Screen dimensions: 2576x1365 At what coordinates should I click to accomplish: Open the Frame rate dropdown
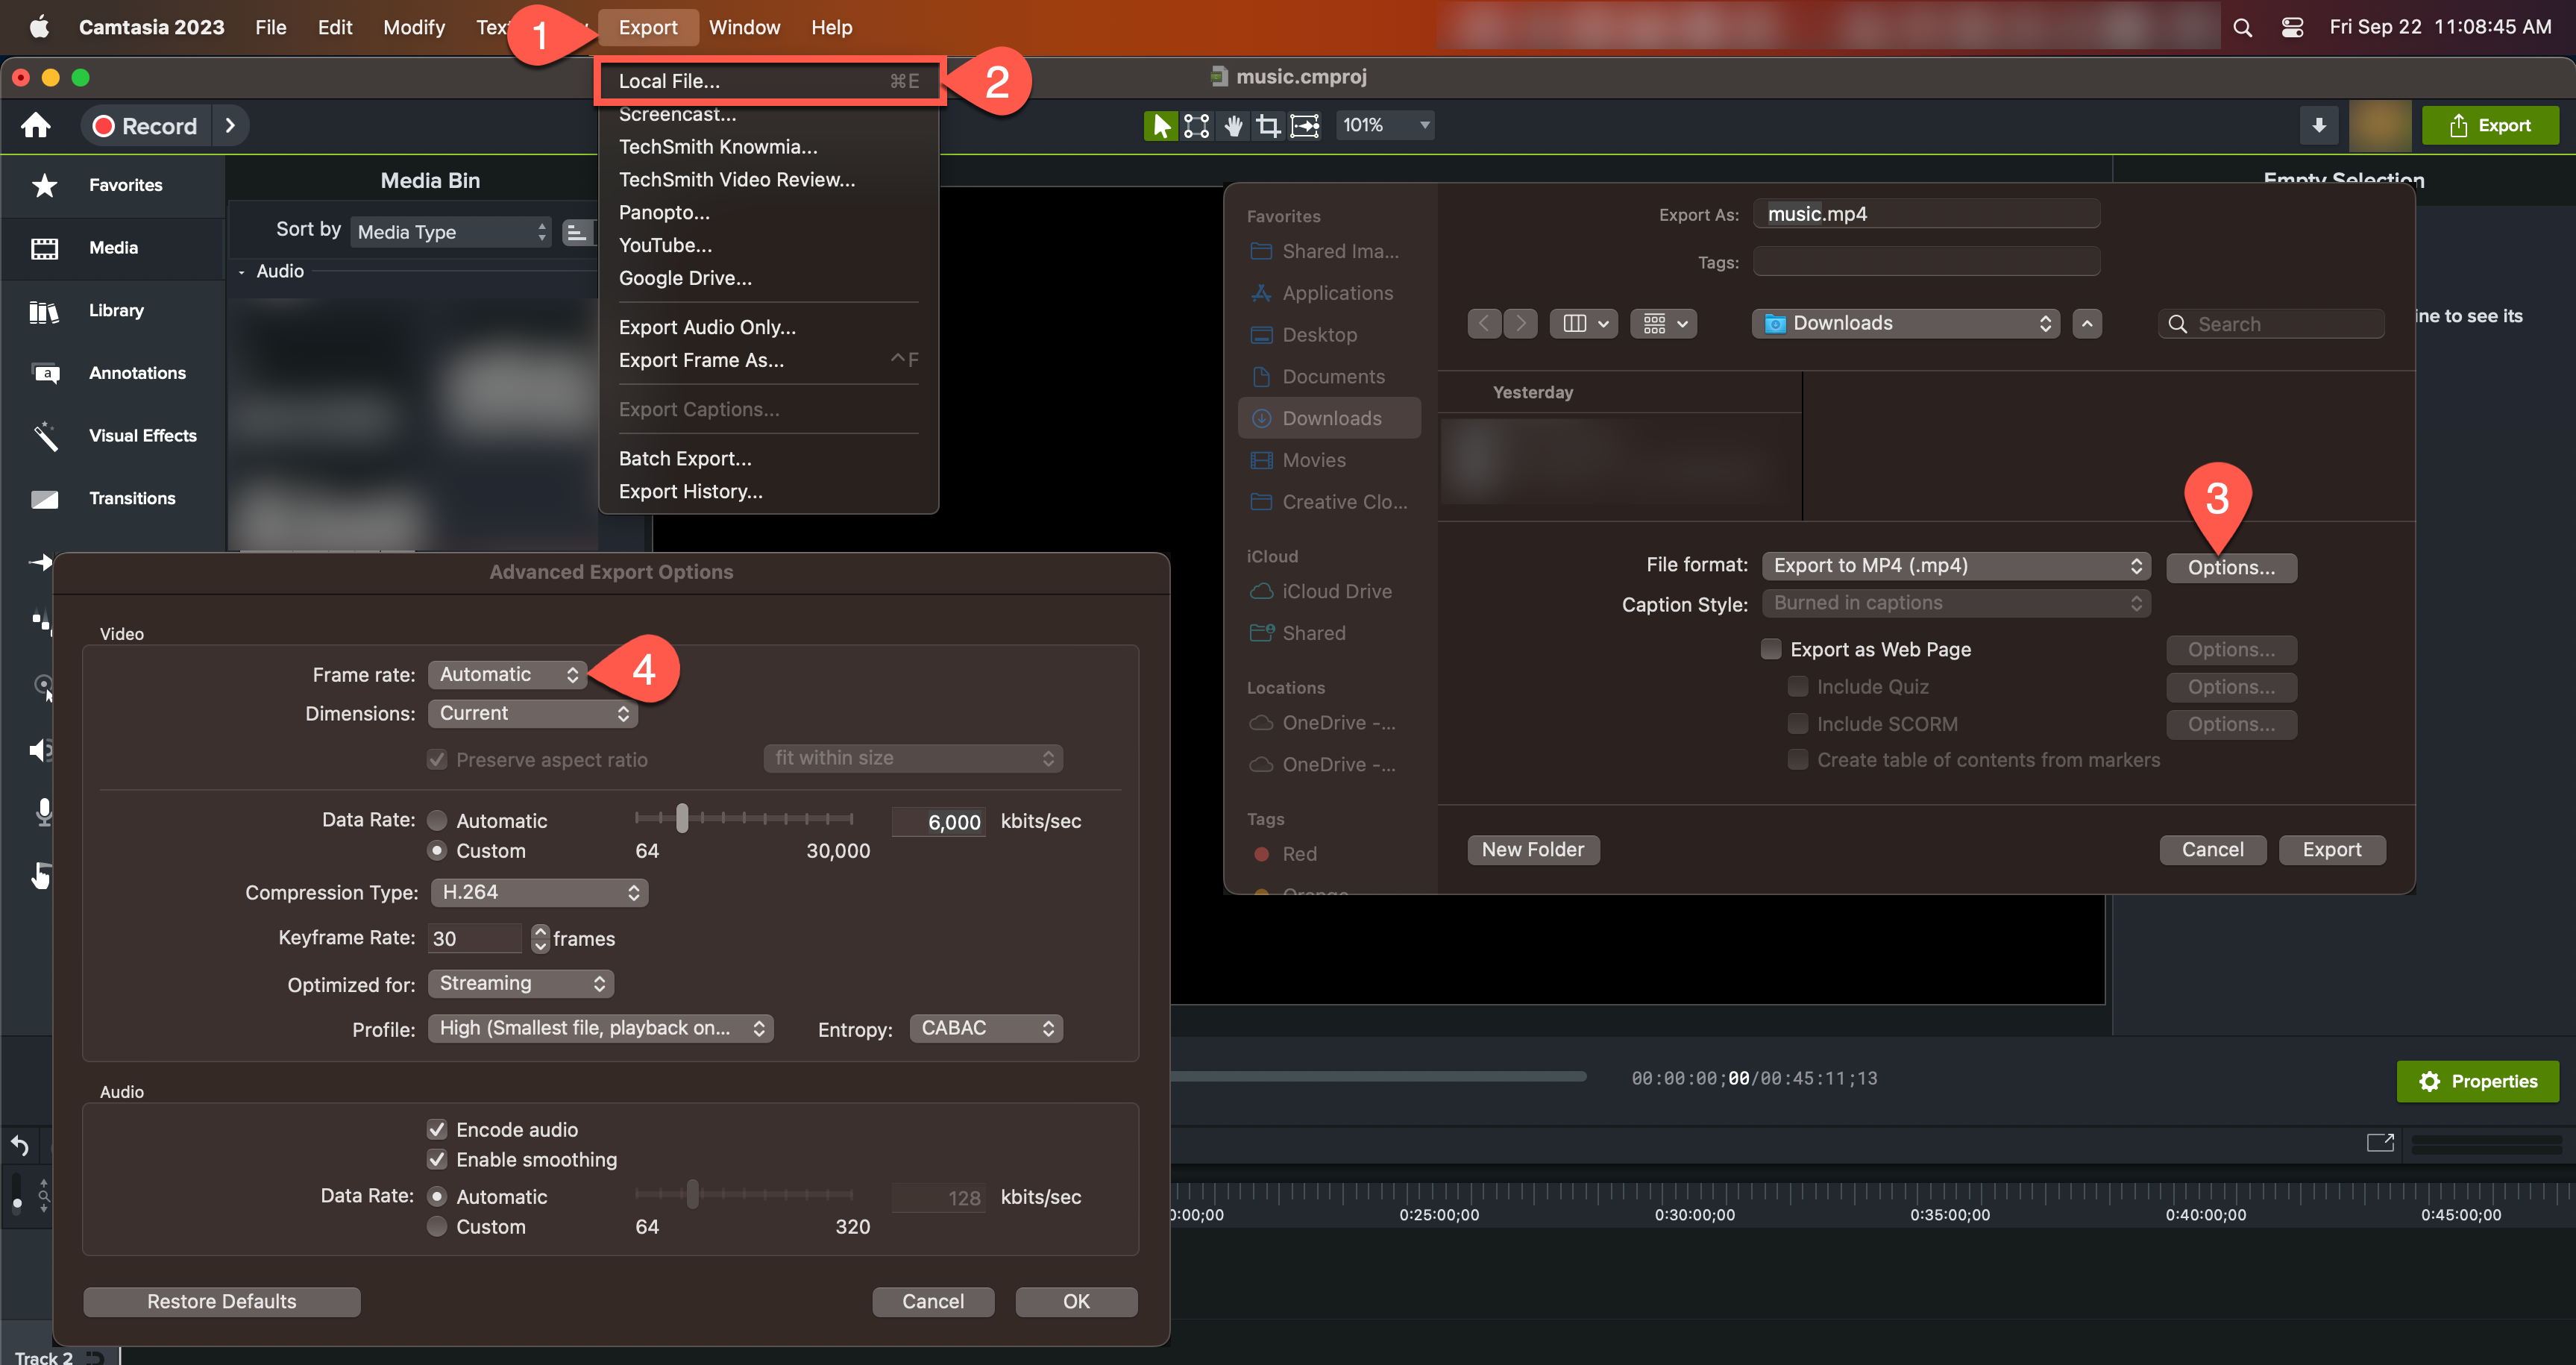click(507, 674)
